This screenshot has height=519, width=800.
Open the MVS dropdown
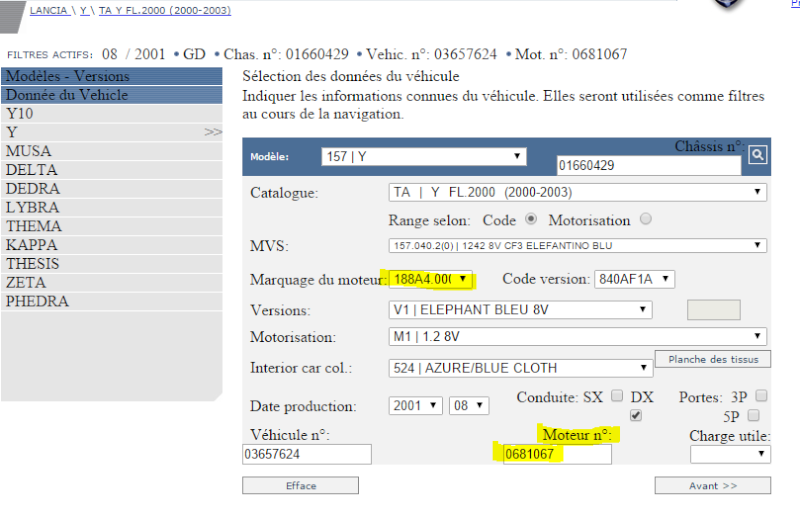[578, 245]
